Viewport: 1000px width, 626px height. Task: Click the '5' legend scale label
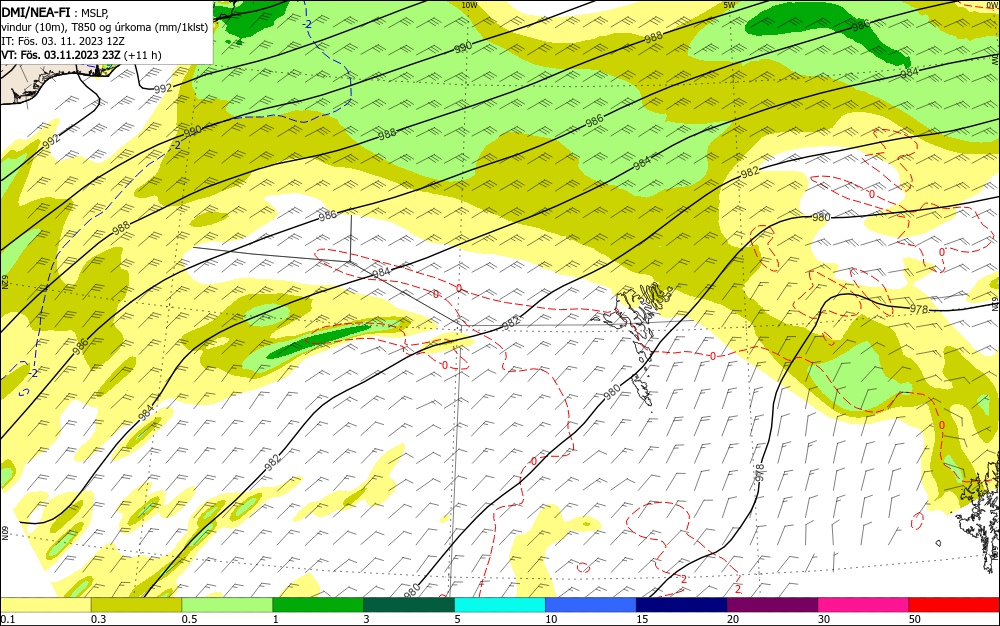pos(457,620)
